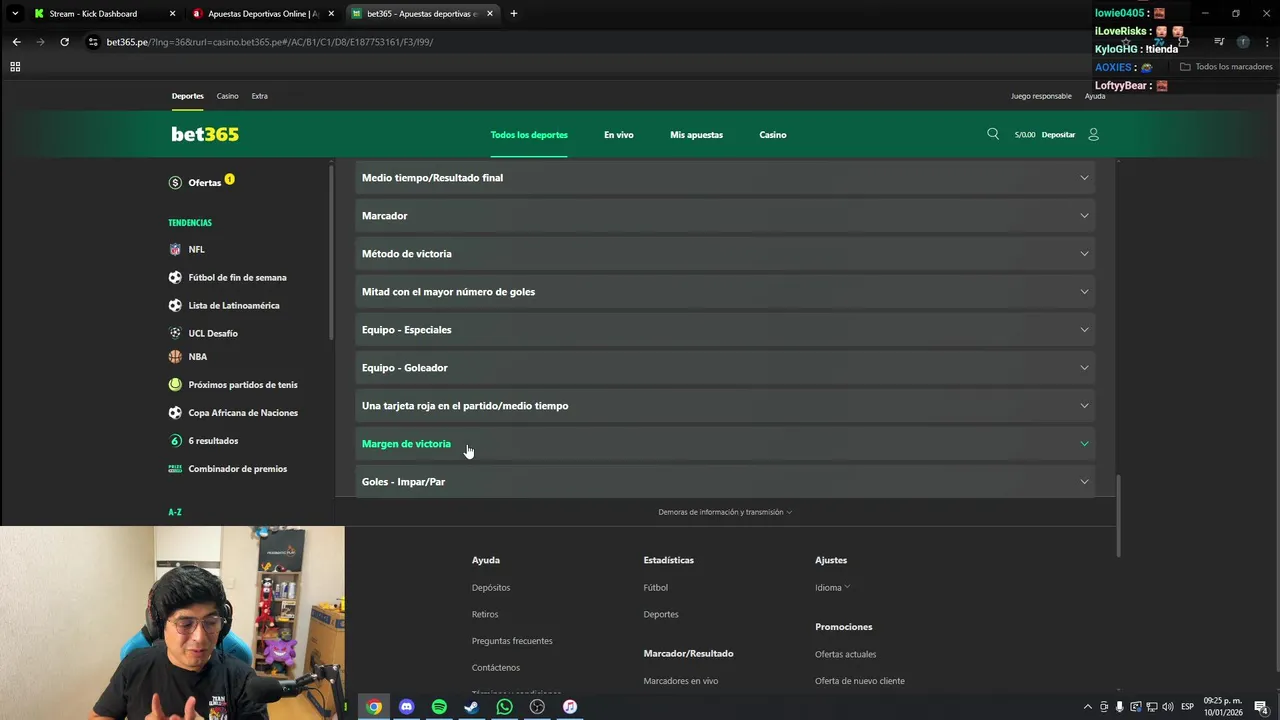Show hidden system tray icons
The height and width of the screenshot is (720, 1280).
pyautogui.click(x=1088, y=707)
